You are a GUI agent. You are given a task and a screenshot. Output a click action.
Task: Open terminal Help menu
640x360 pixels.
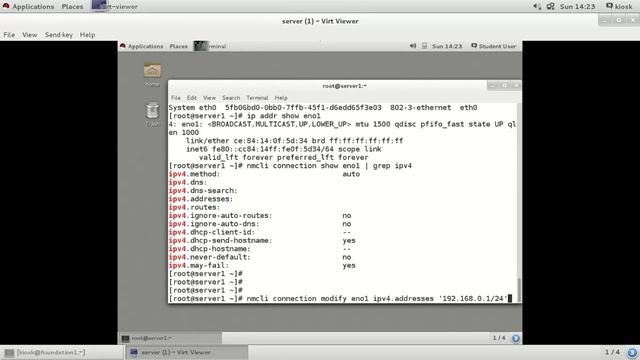tap(281, 98)
